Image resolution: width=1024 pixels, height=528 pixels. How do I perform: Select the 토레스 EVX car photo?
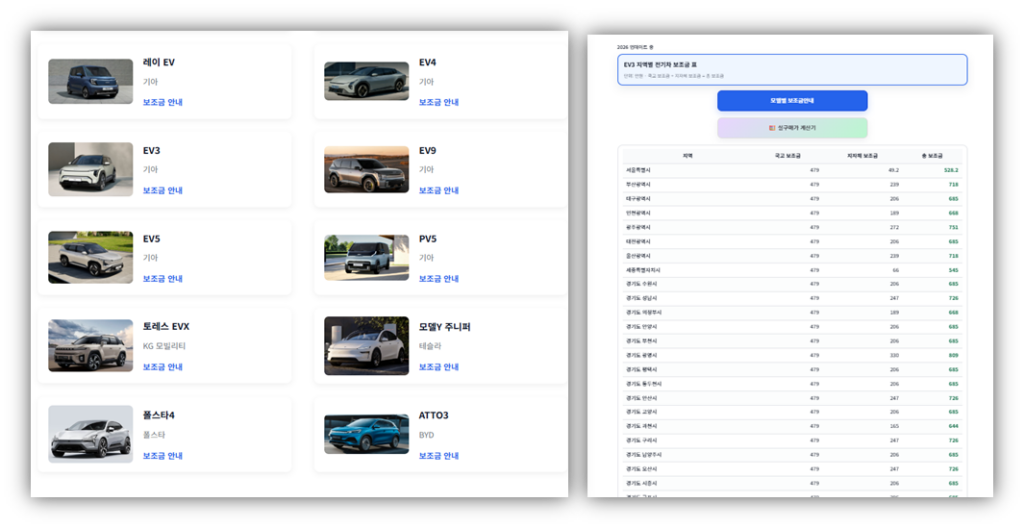pyautogui.click(x=91, y=346)
